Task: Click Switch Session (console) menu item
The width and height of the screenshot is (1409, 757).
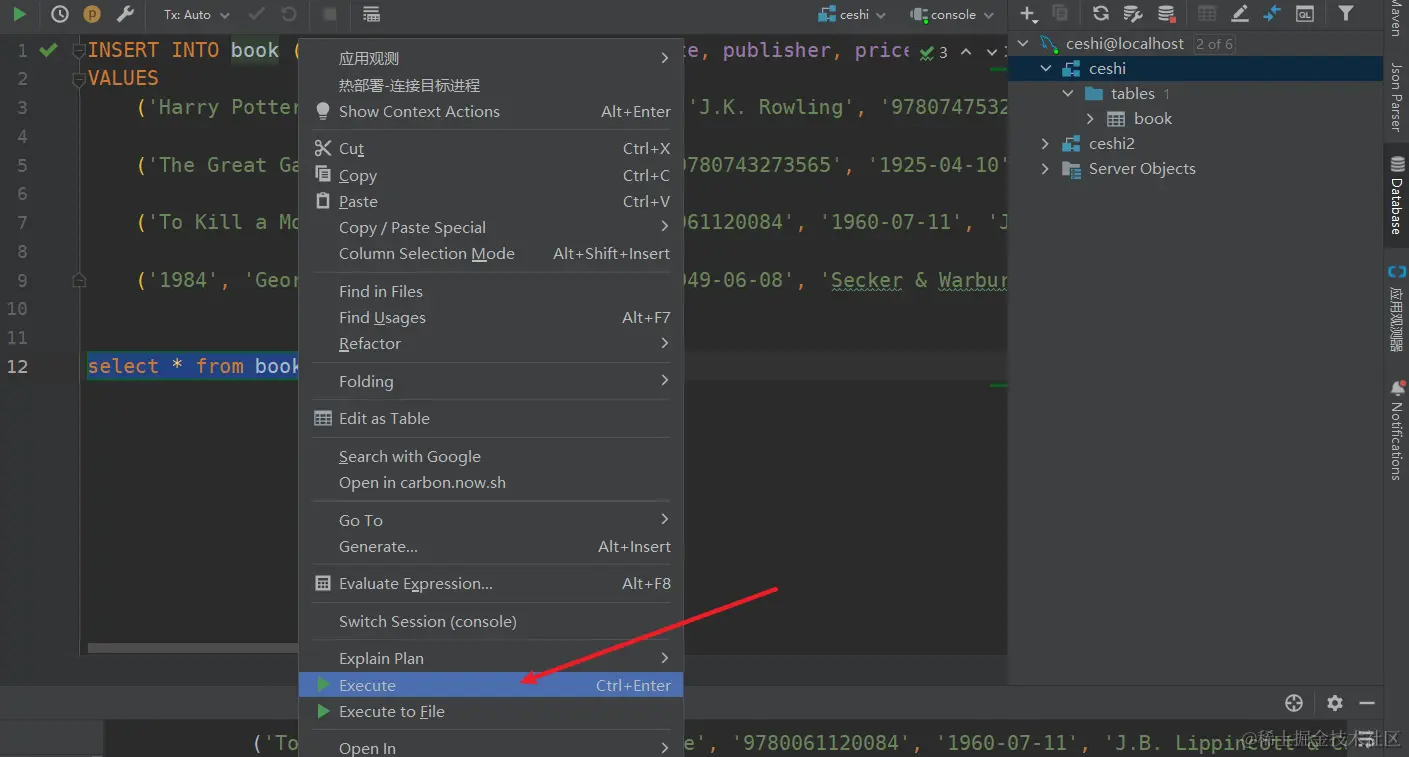Action: coord(491,621)
